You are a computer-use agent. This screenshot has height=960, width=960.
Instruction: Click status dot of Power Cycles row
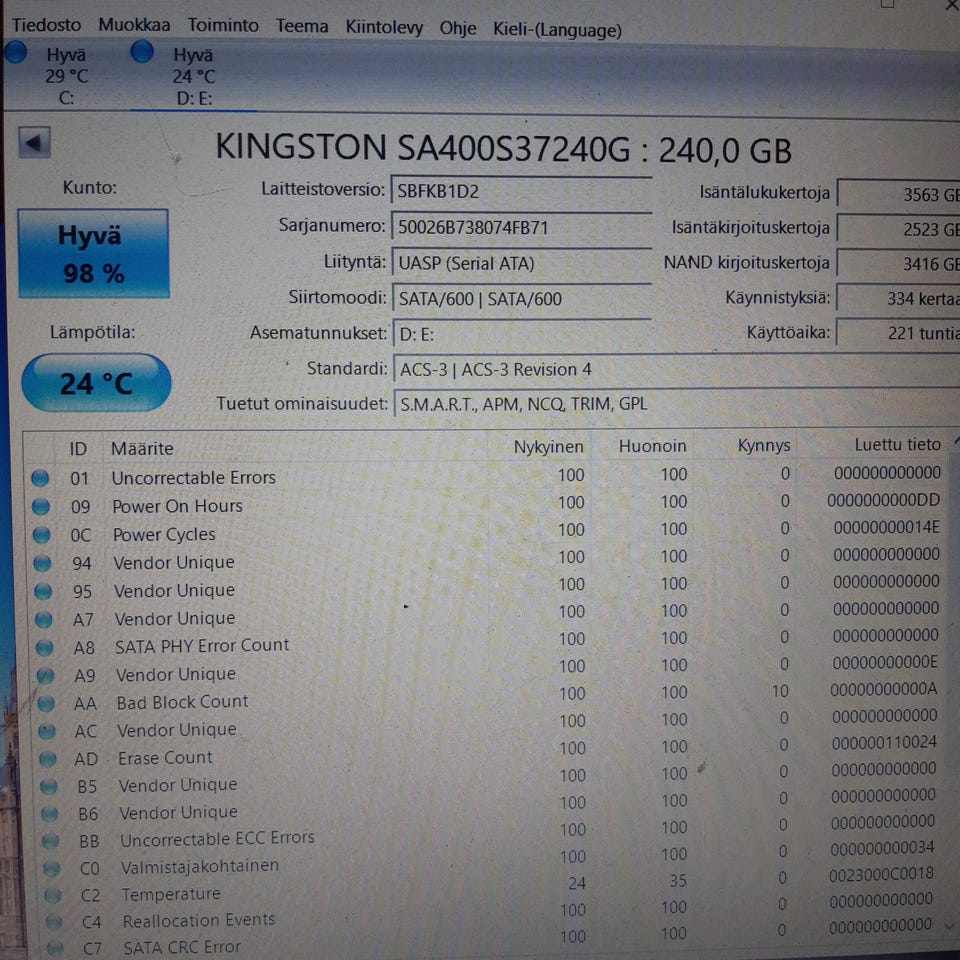tap(42, 534)
